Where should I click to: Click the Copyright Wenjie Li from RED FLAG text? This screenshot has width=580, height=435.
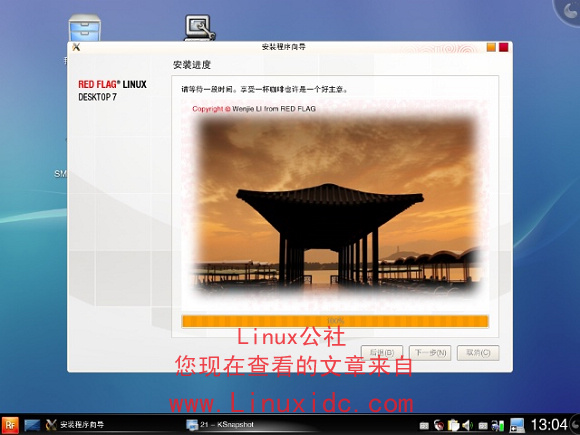click(x=254, y=109)
